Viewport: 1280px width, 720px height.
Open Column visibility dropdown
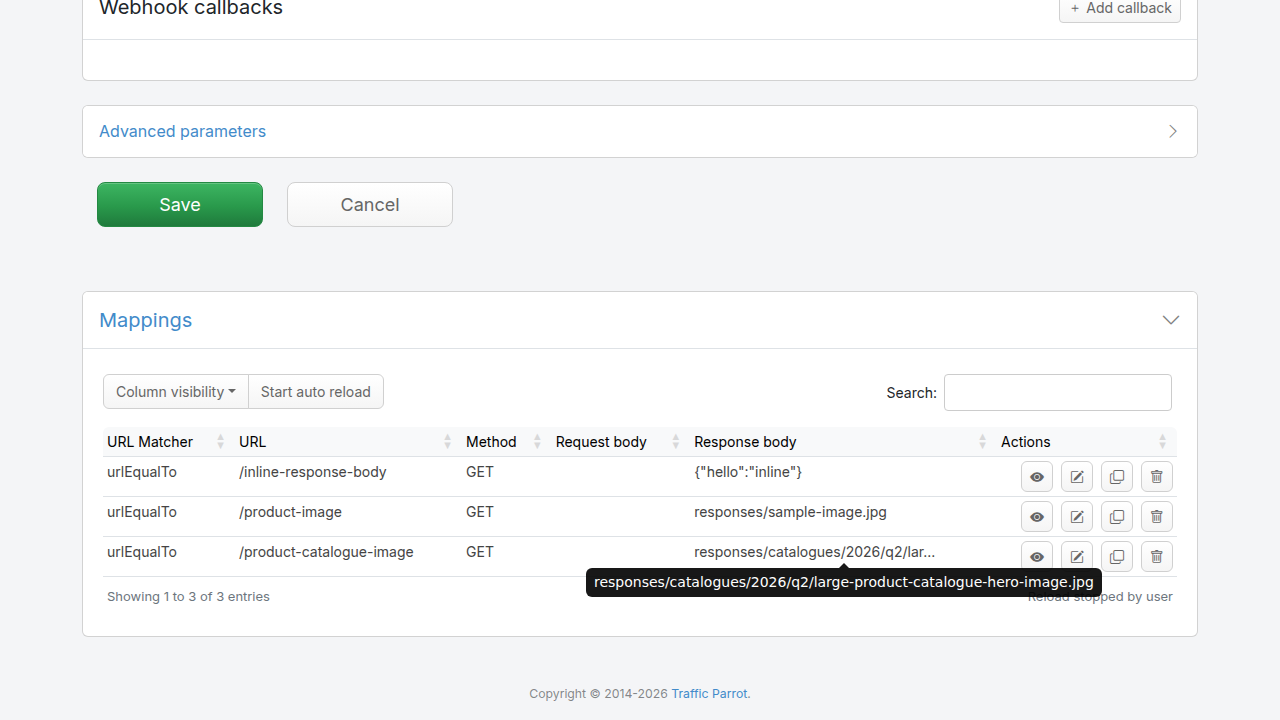click(176, 392)
